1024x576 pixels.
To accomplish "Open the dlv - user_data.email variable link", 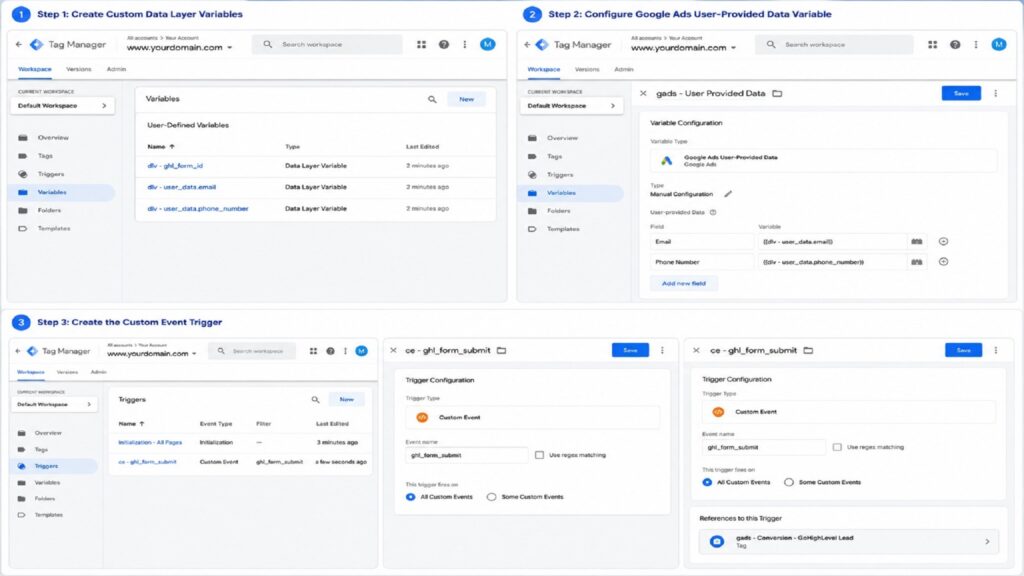I will point(182,187).
